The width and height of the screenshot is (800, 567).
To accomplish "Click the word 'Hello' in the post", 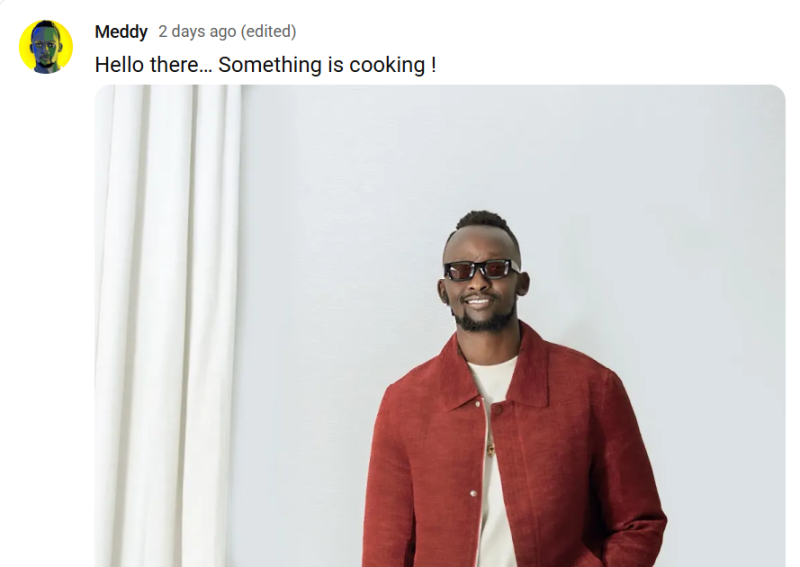I will [x=119, y=65].
